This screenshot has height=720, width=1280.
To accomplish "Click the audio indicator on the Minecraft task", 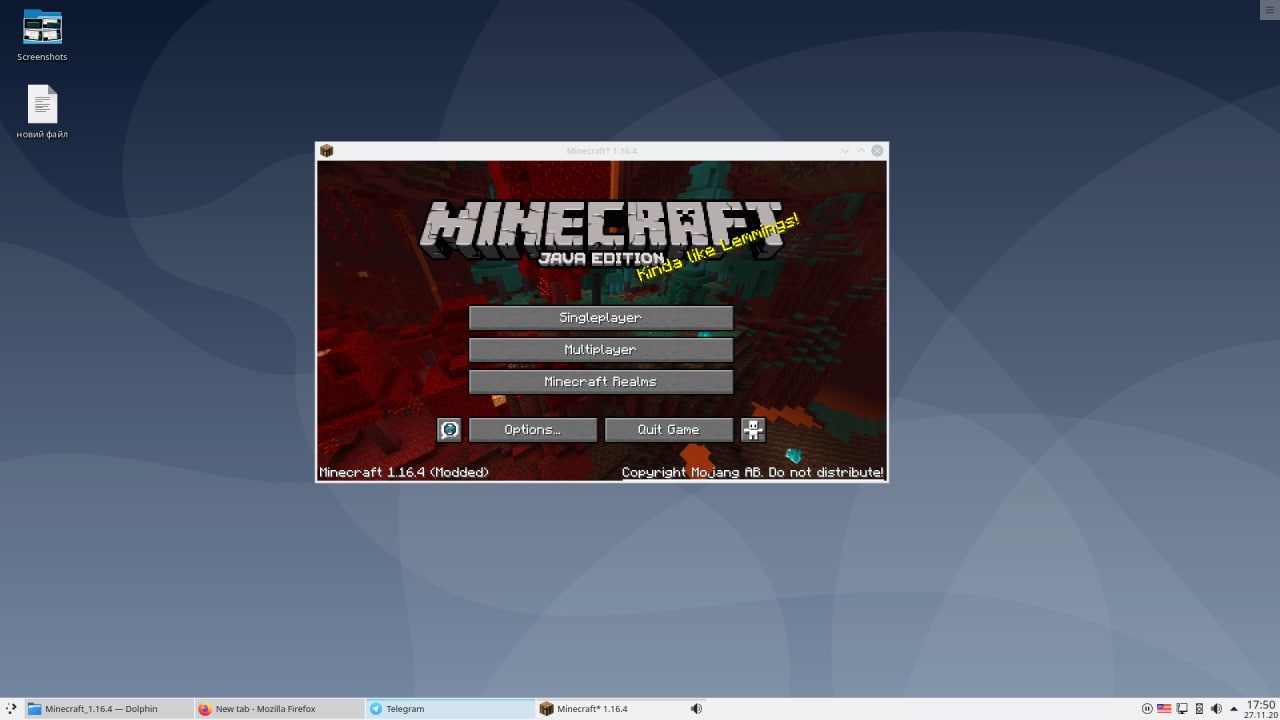I will point(696,709).
